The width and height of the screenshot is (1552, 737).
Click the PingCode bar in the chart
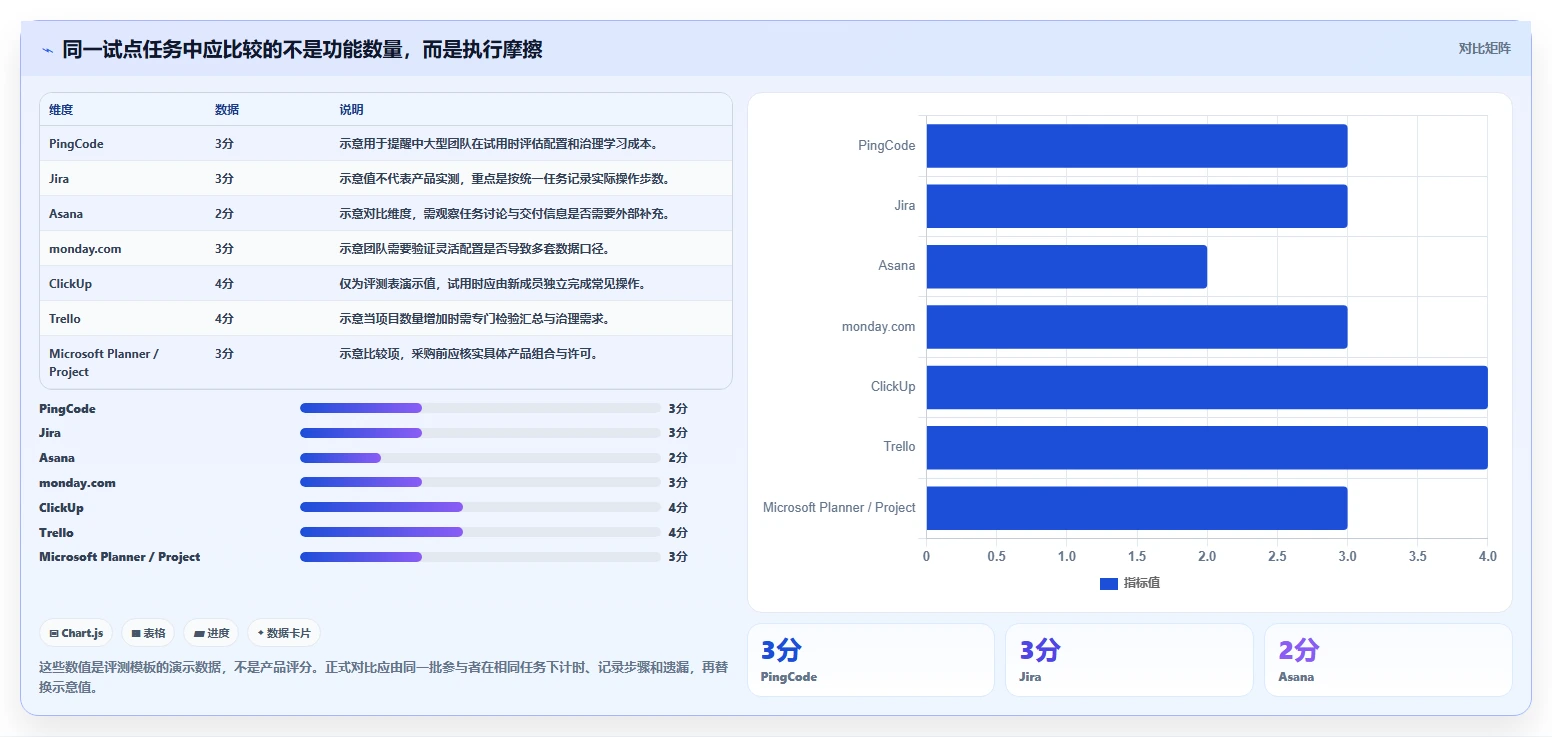[1136, 146]
